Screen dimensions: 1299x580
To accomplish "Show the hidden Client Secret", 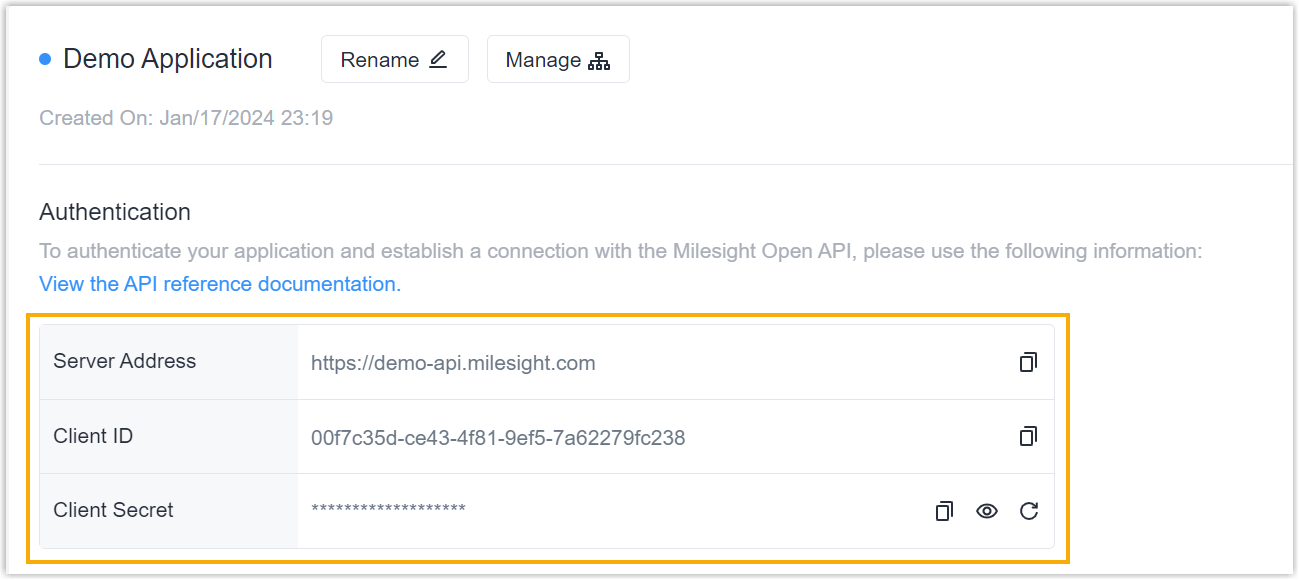I will pos(987,511).
